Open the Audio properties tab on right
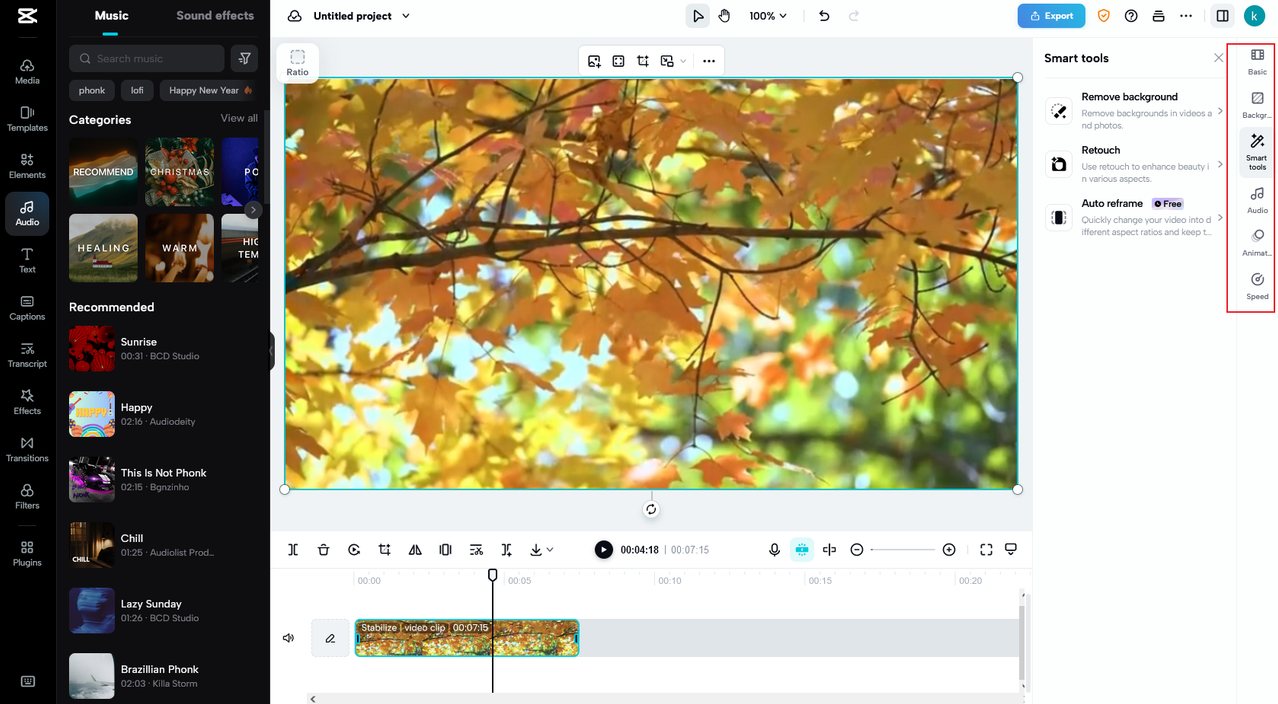The image size is (1278, 704). point(1257,200)
